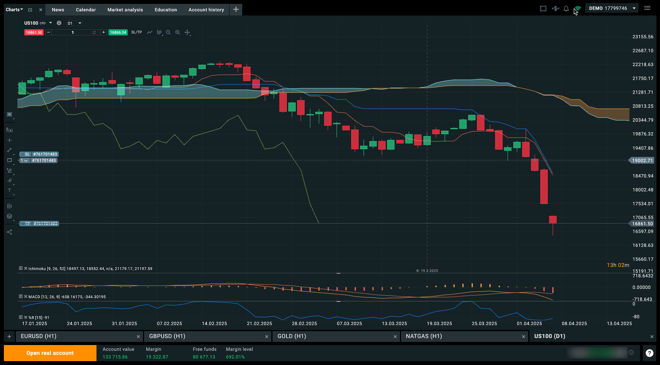Viewport: 660px width, 365px height.
Task: Click the Margin level percentage
Action: (235, 357)
